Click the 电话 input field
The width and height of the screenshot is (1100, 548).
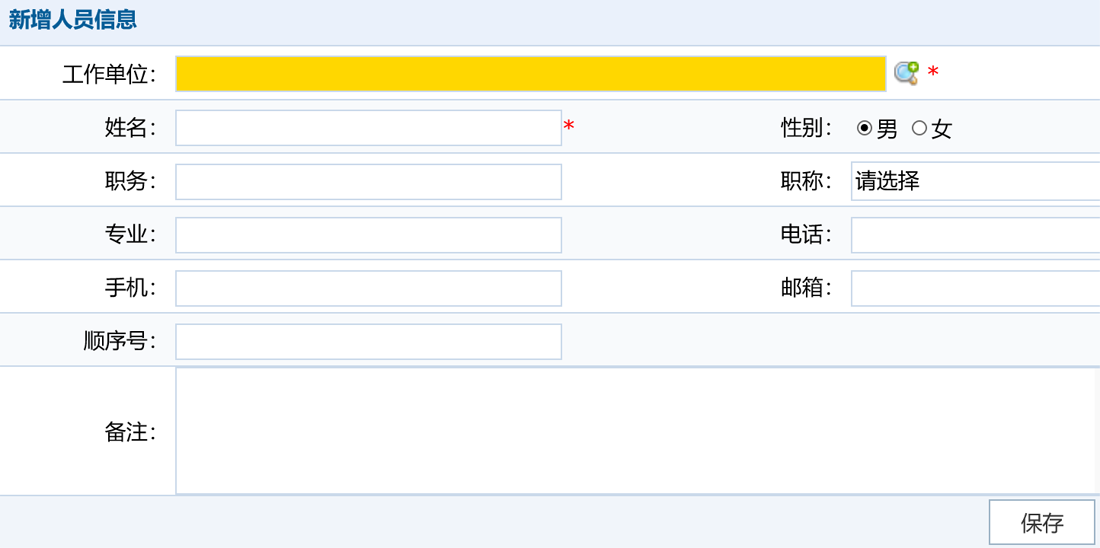[x=975, y=235]
